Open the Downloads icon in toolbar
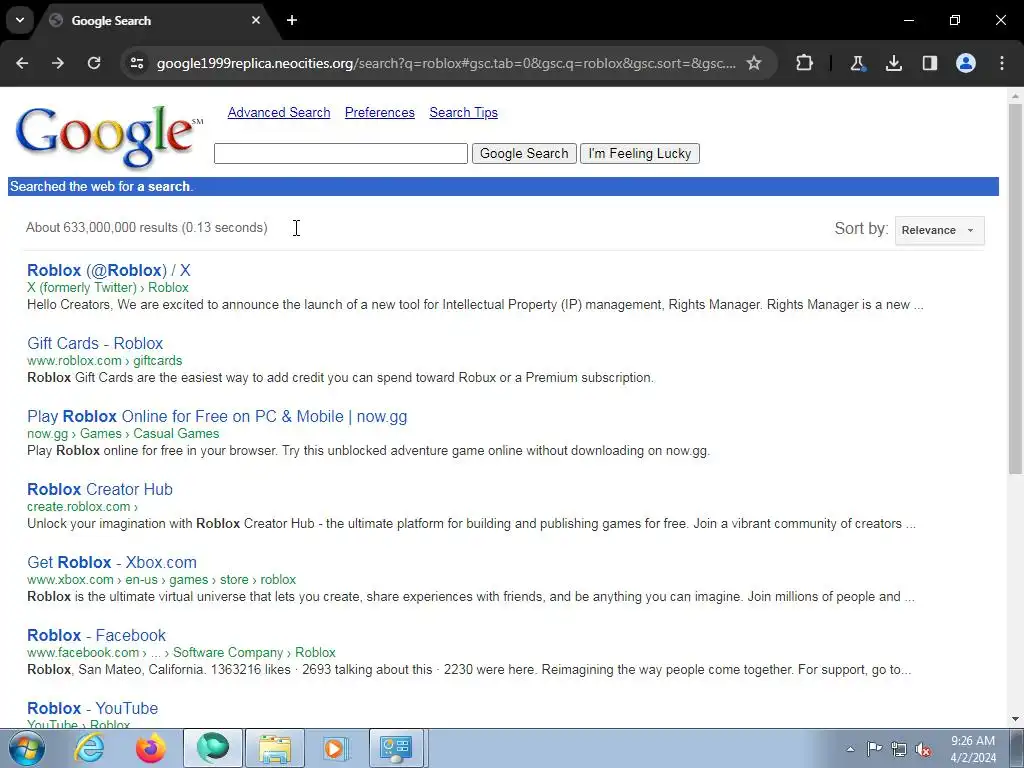This screenshot has width=1024, height=768. pyautogui.click(x=893, y=63)
